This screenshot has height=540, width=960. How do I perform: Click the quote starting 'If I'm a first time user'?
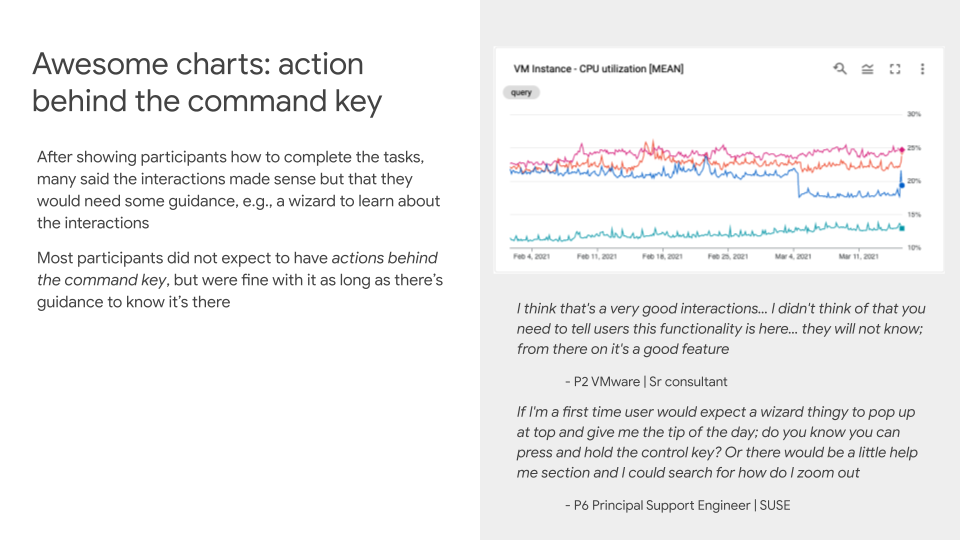pos(716,442)
